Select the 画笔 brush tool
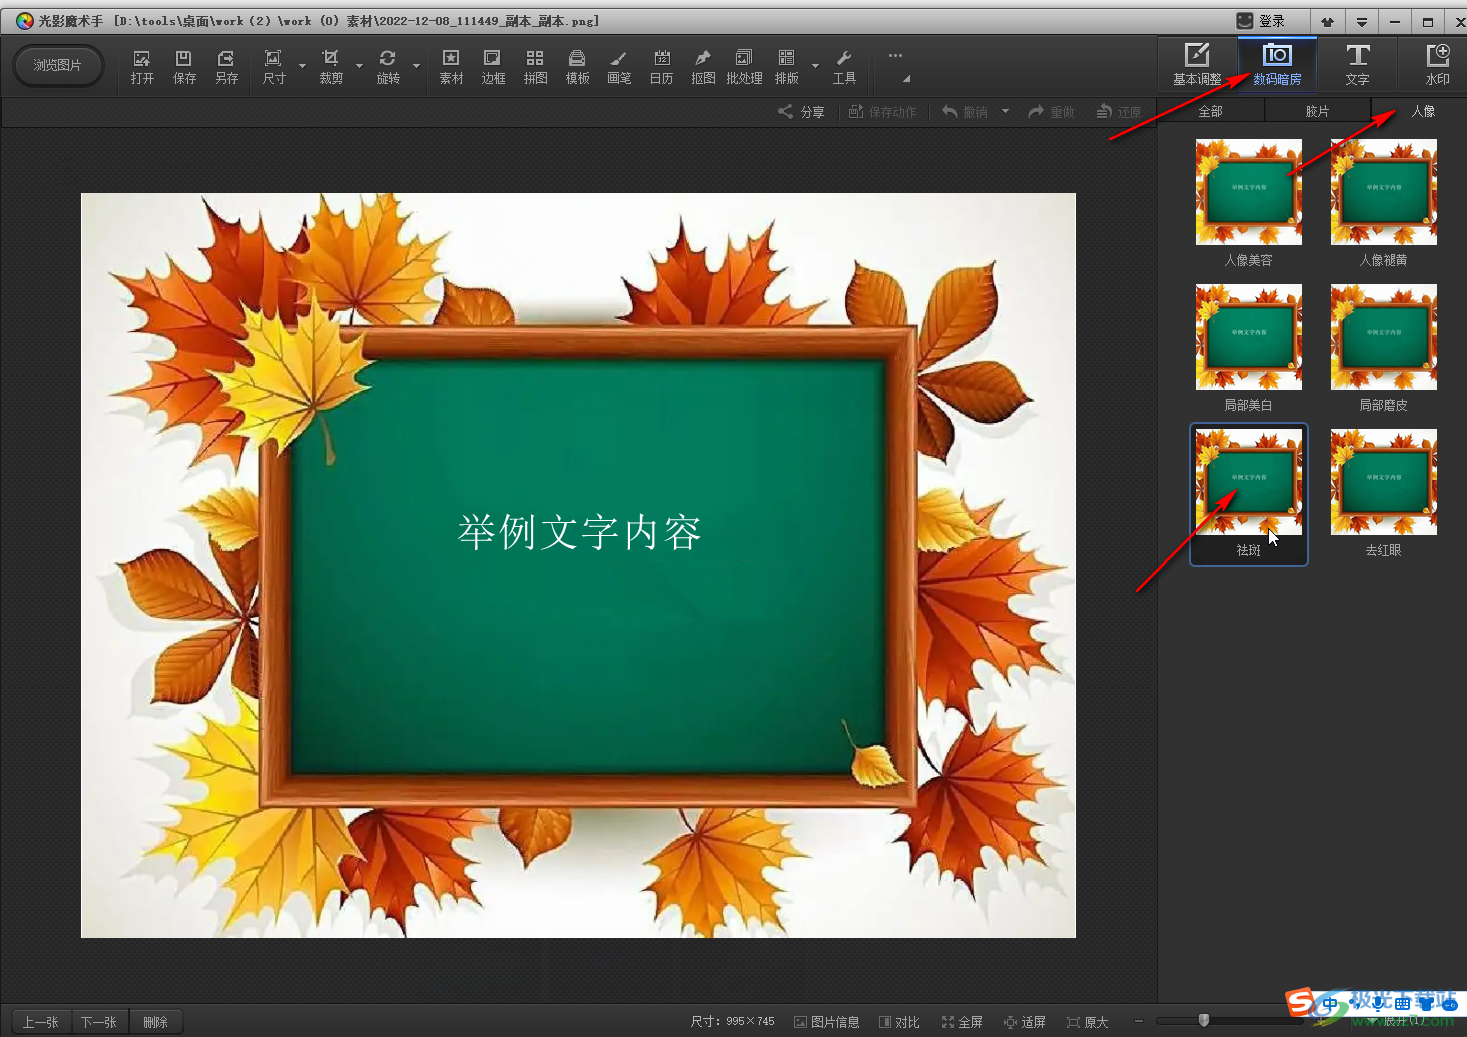This screenshot has width=1467, height=1037. [619, 67]
